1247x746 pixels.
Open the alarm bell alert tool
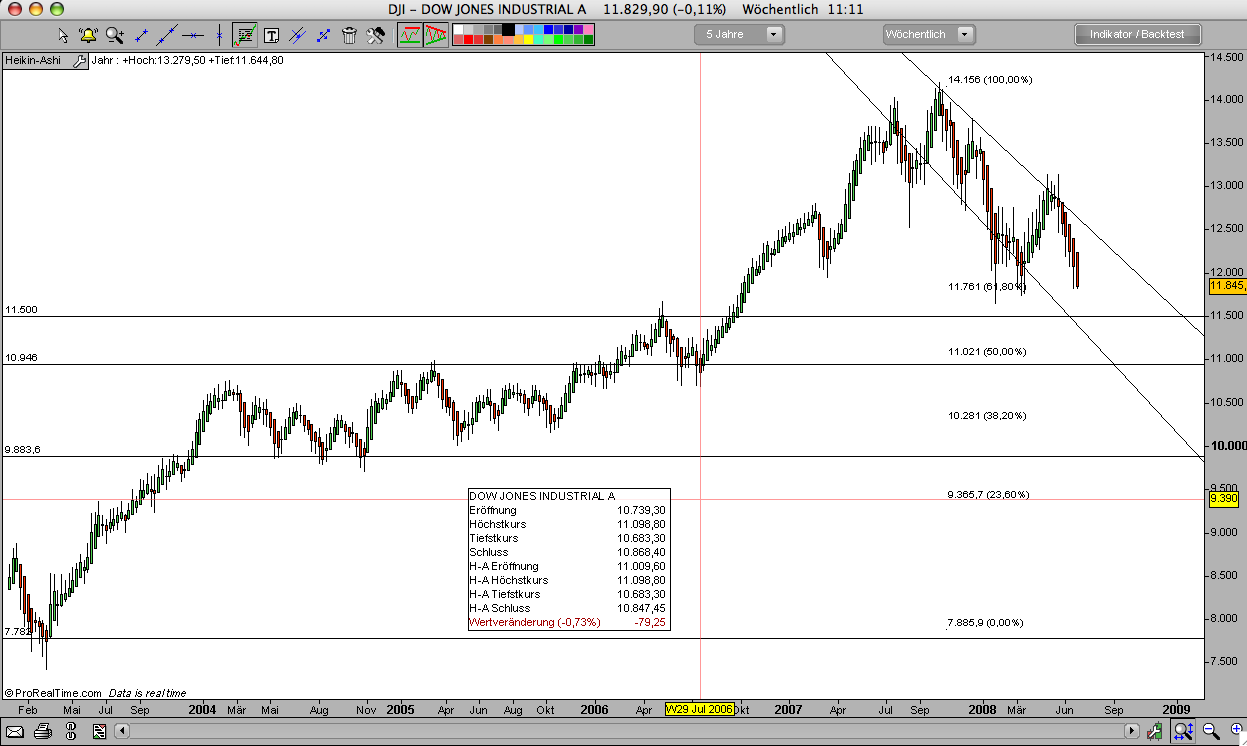tap(88, 35)
